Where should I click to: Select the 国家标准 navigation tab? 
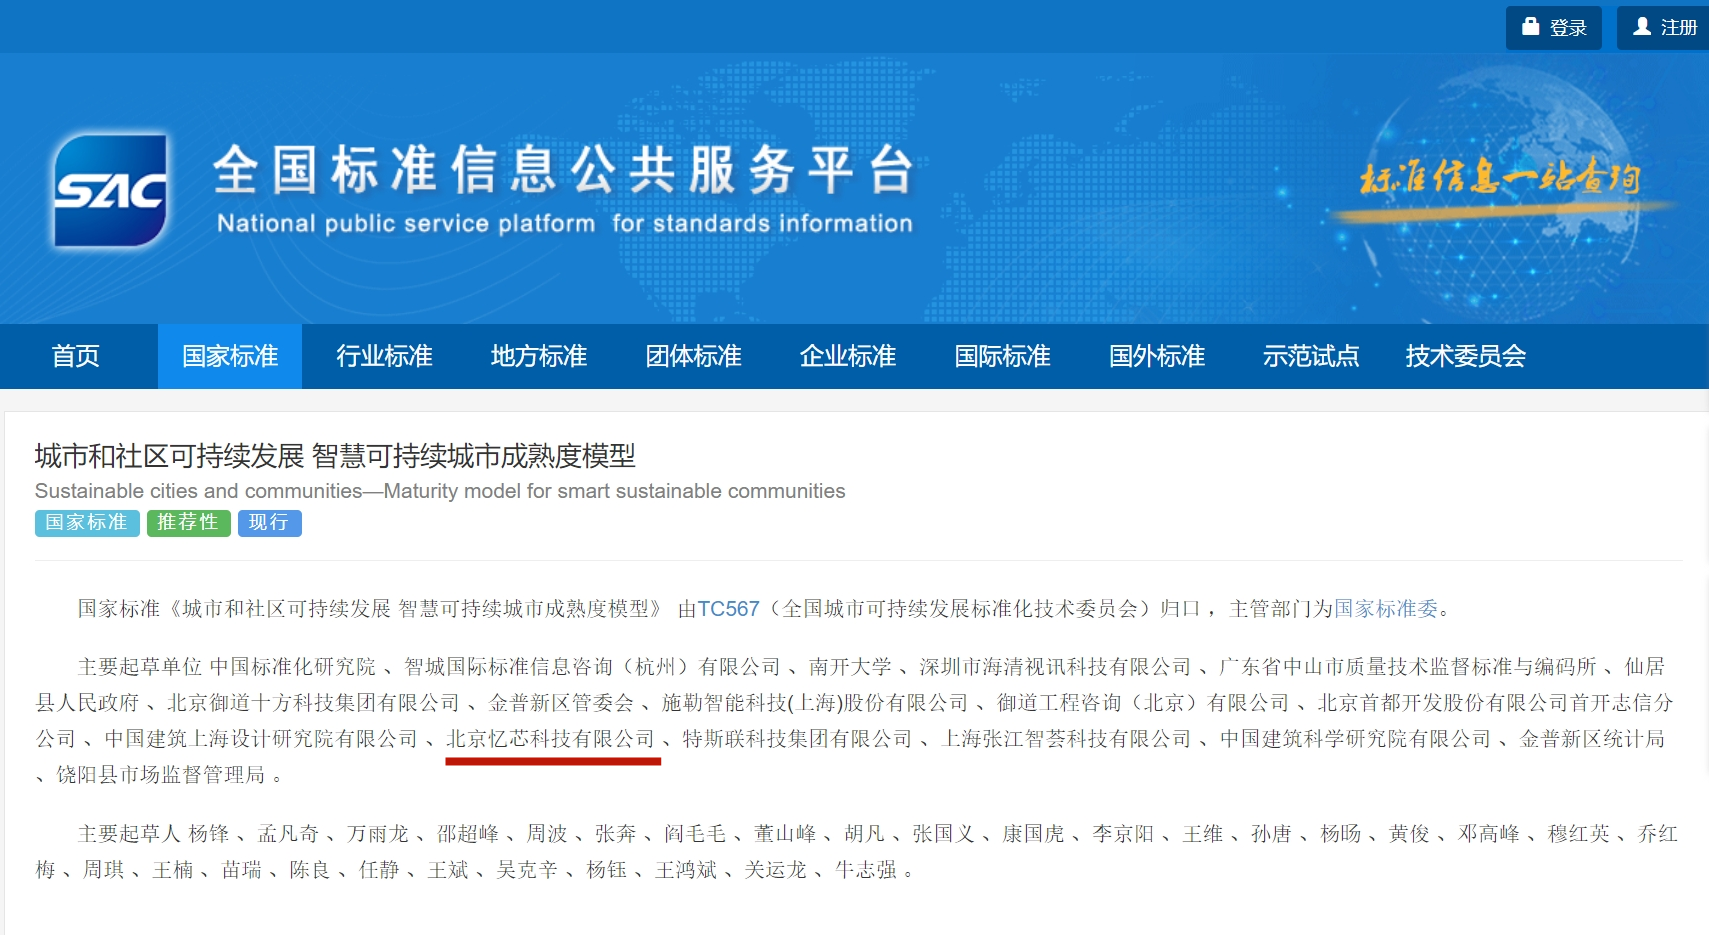point(229,356)
